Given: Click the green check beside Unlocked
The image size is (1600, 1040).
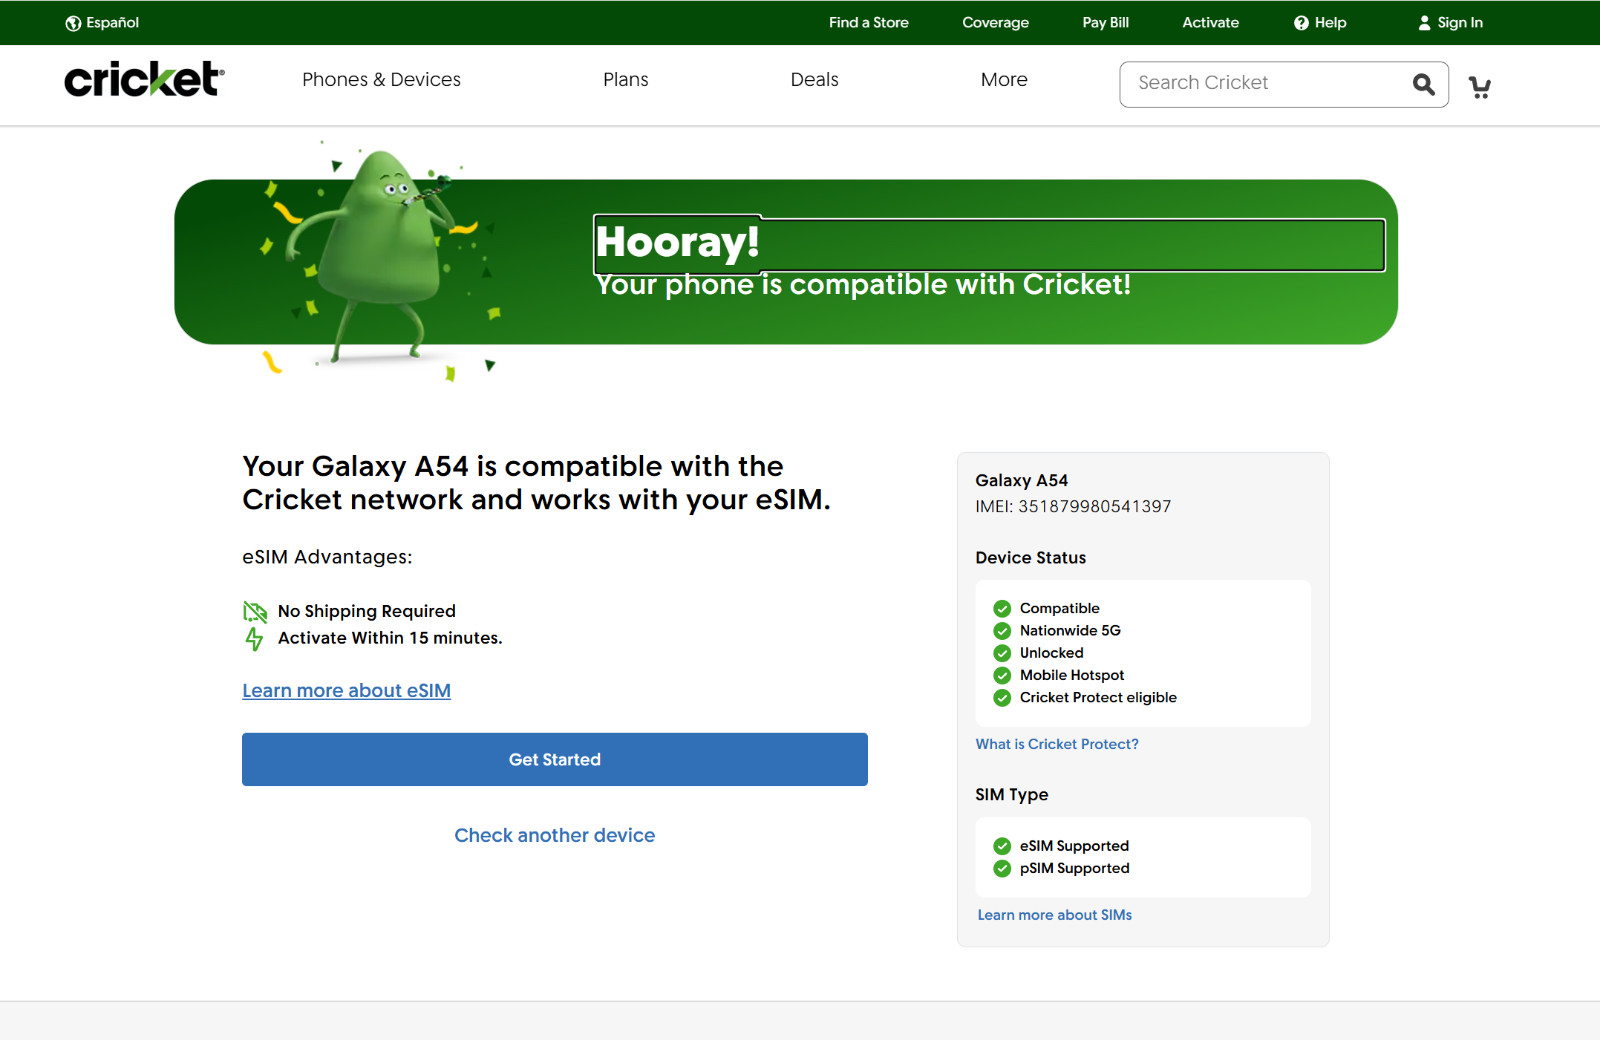Looking at the screenshot, I should click(1002, 653).
